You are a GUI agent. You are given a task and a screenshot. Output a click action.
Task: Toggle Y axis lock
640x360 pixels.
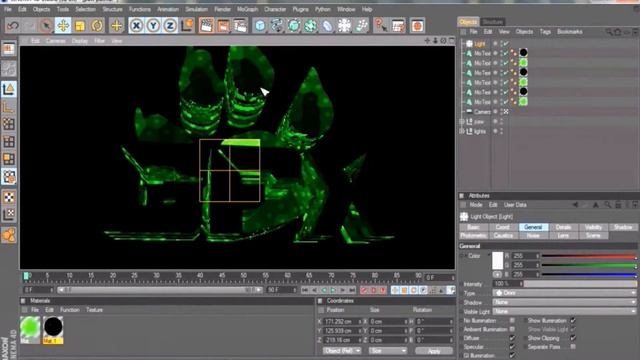[x=153, y=26]
